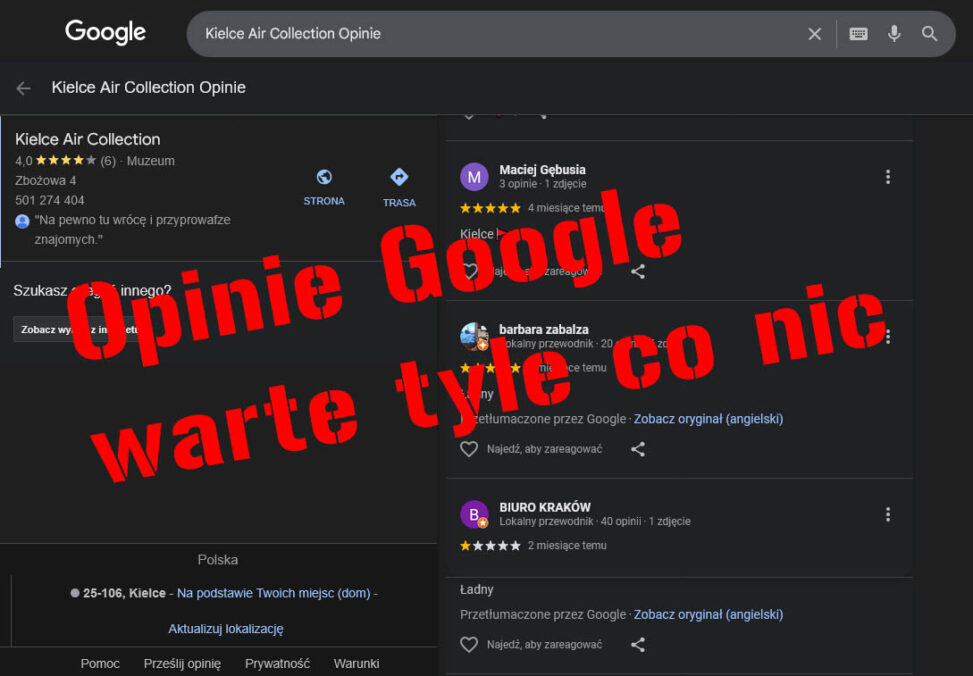Open Pomoc footer link
The image size is (973, 676).
click(x=100, y=663)
